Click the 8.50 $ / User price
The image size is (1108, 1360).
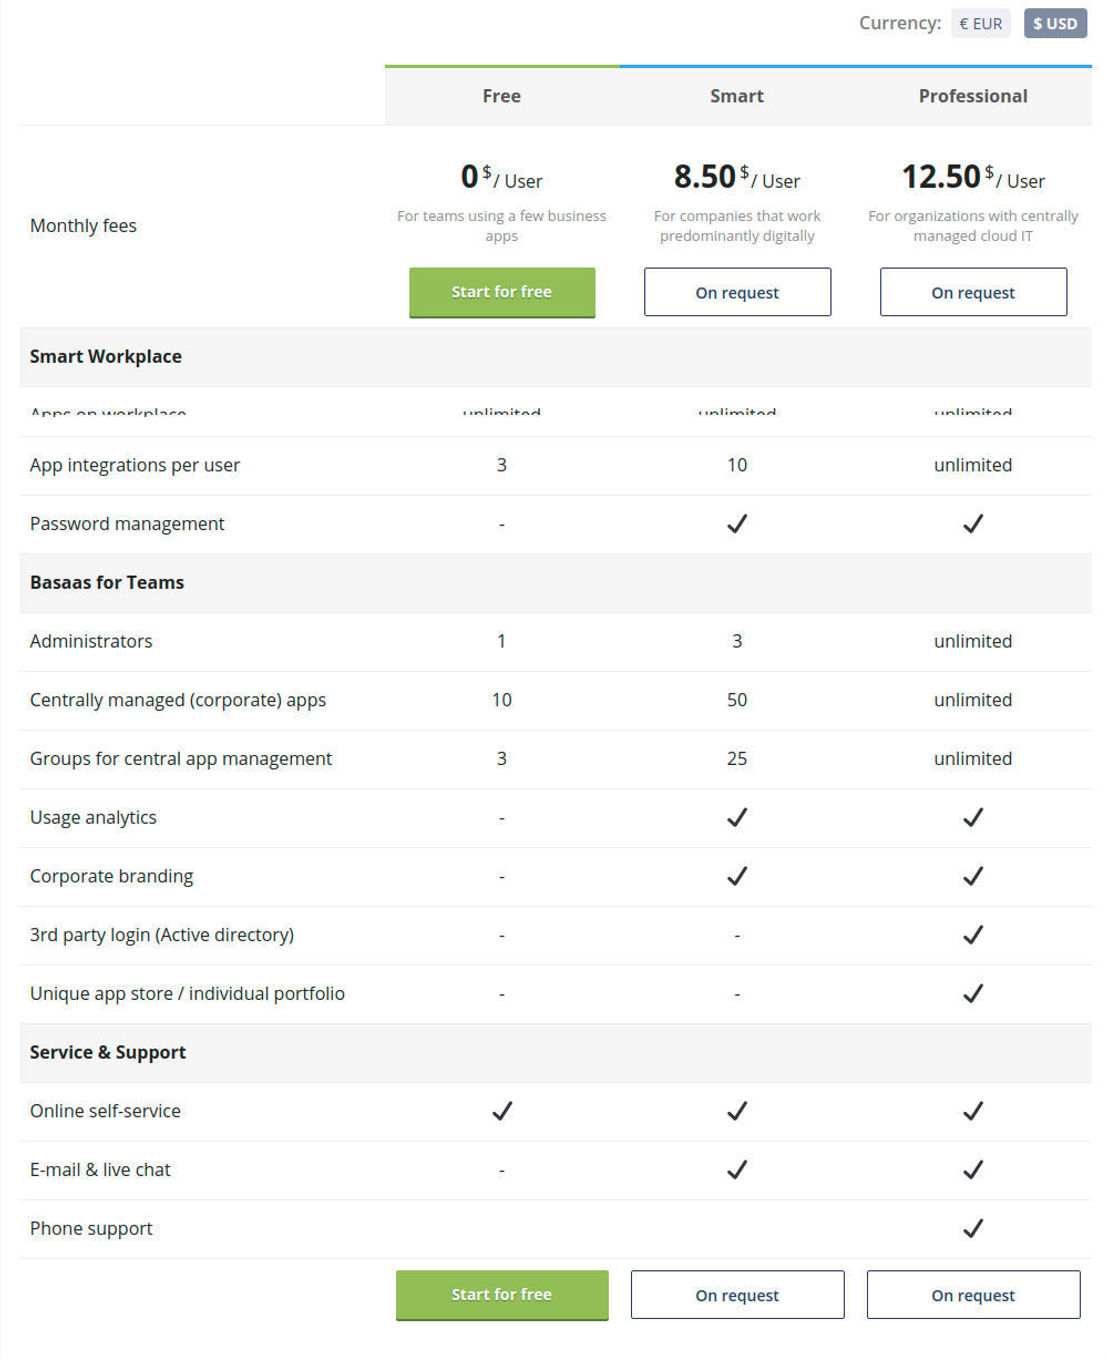click(x=737, y=177)
